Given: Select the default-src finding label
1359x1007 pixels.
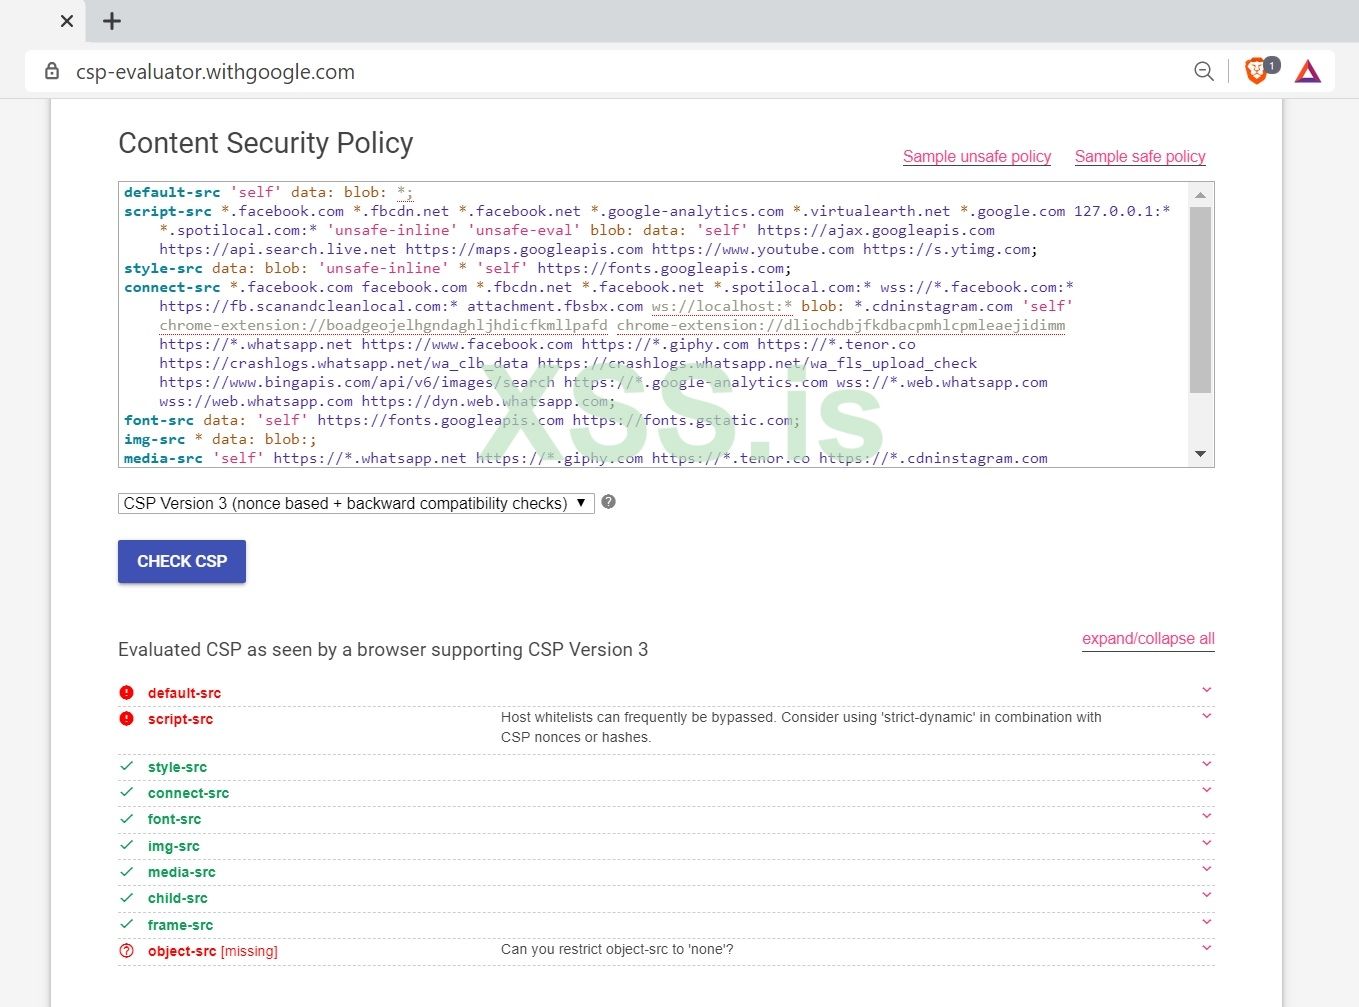Looking at the screenshot, I should (184, 693).
